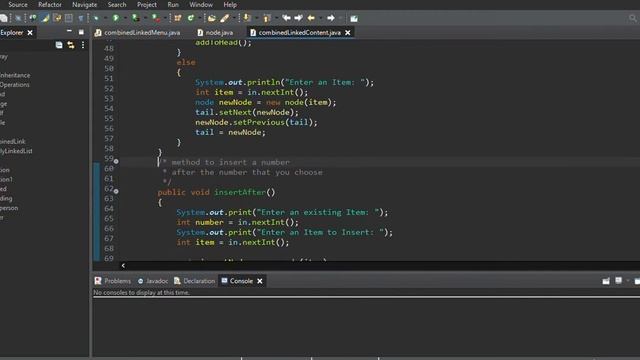The width and height of the screenshot is (640, 360).
Task: Toggle Show Whitespace Characters icon
Action: click(80, 18)
